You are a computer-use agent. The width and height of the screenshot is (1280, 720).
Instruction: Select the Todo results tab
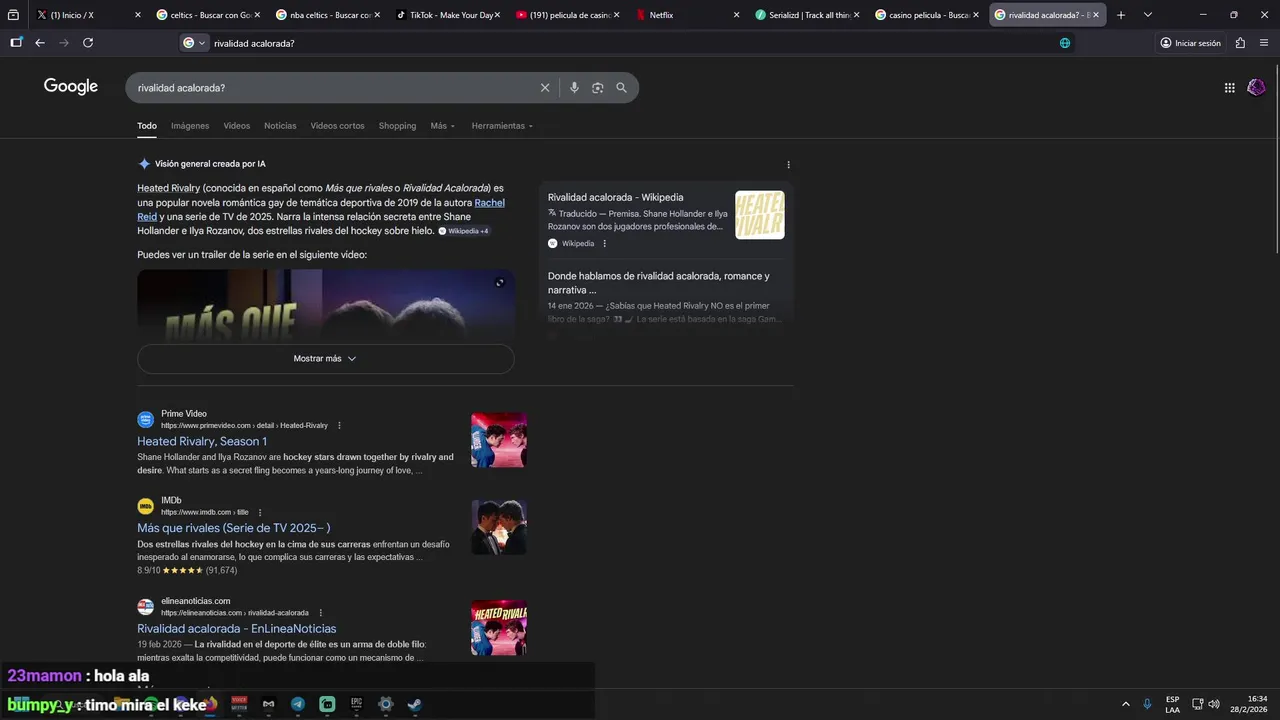click(147, 126)
